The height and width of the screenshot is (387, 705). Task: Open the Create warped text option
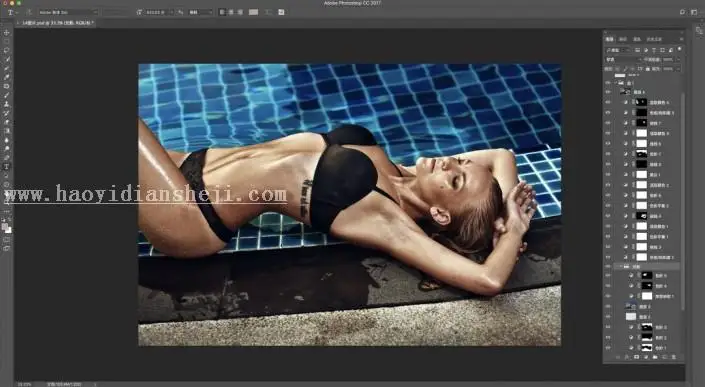(x=268, y=12)
